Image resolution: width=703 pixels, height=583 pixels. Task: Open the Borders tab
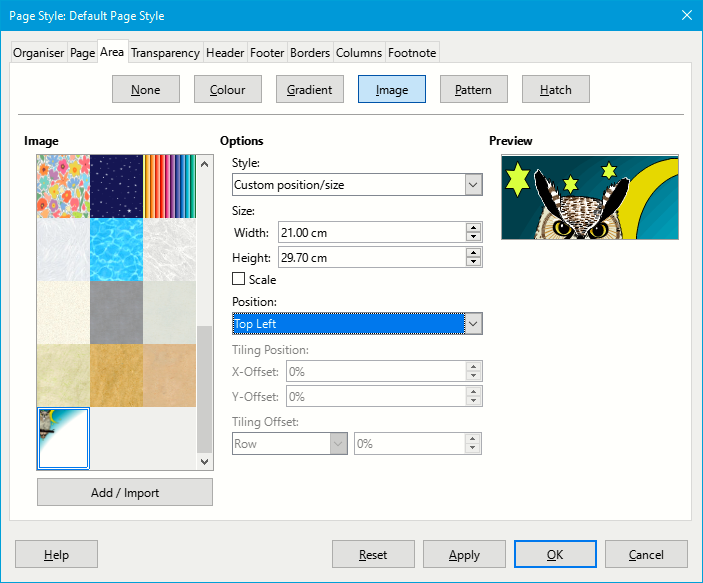tap(309, 53)
